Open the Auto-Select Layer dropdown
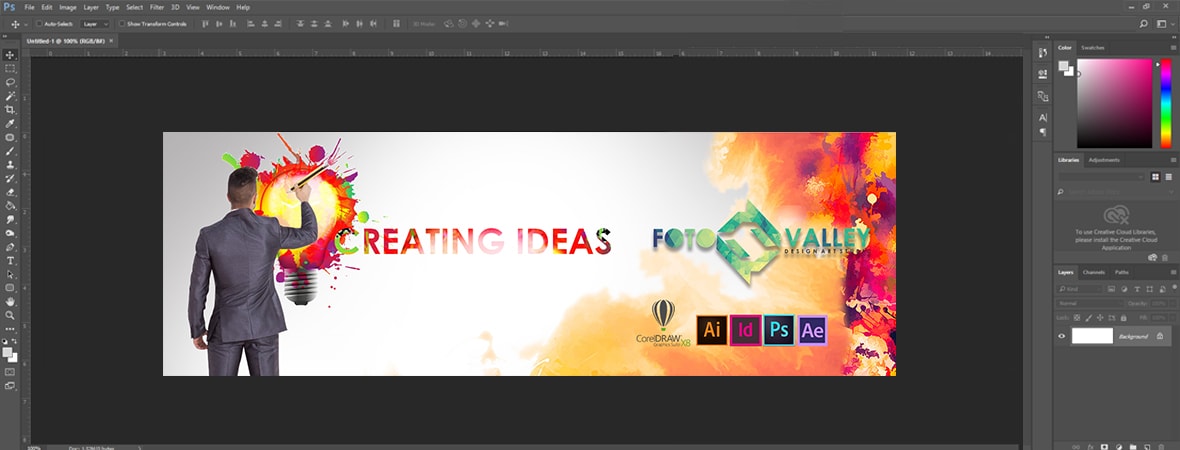 96,24
